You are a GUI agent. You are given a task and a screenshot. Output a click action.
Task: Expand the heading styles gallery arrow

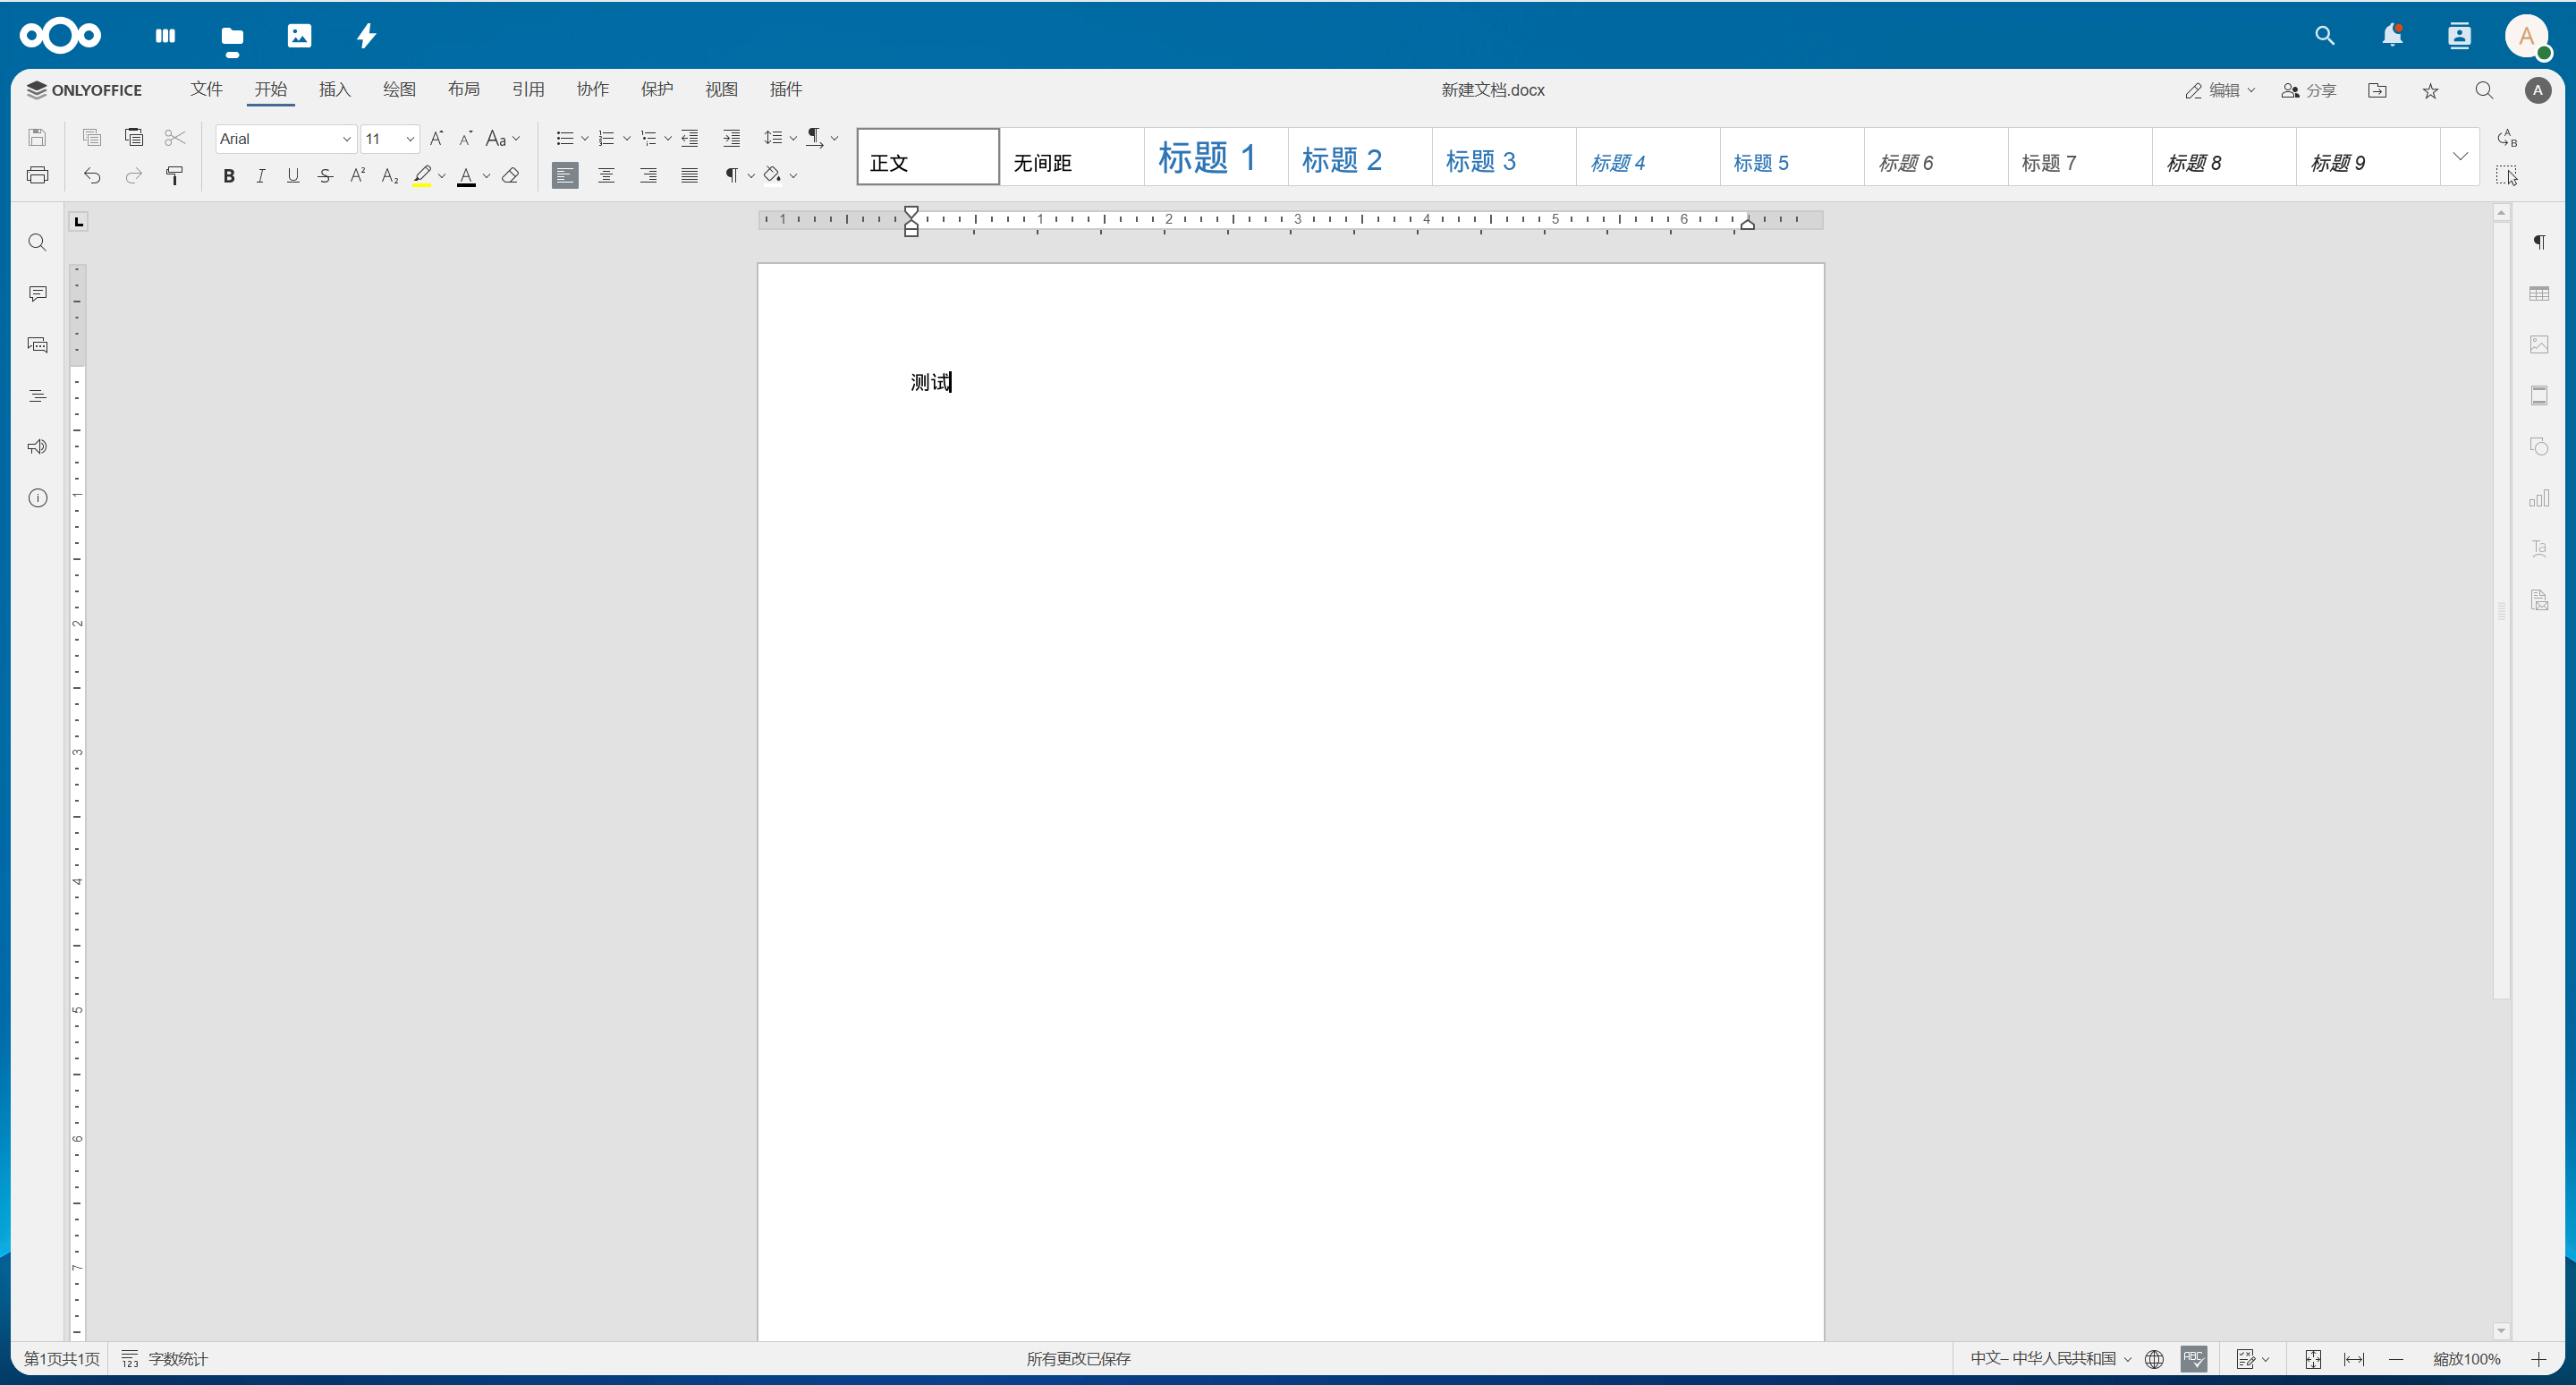pos(2460,156)
